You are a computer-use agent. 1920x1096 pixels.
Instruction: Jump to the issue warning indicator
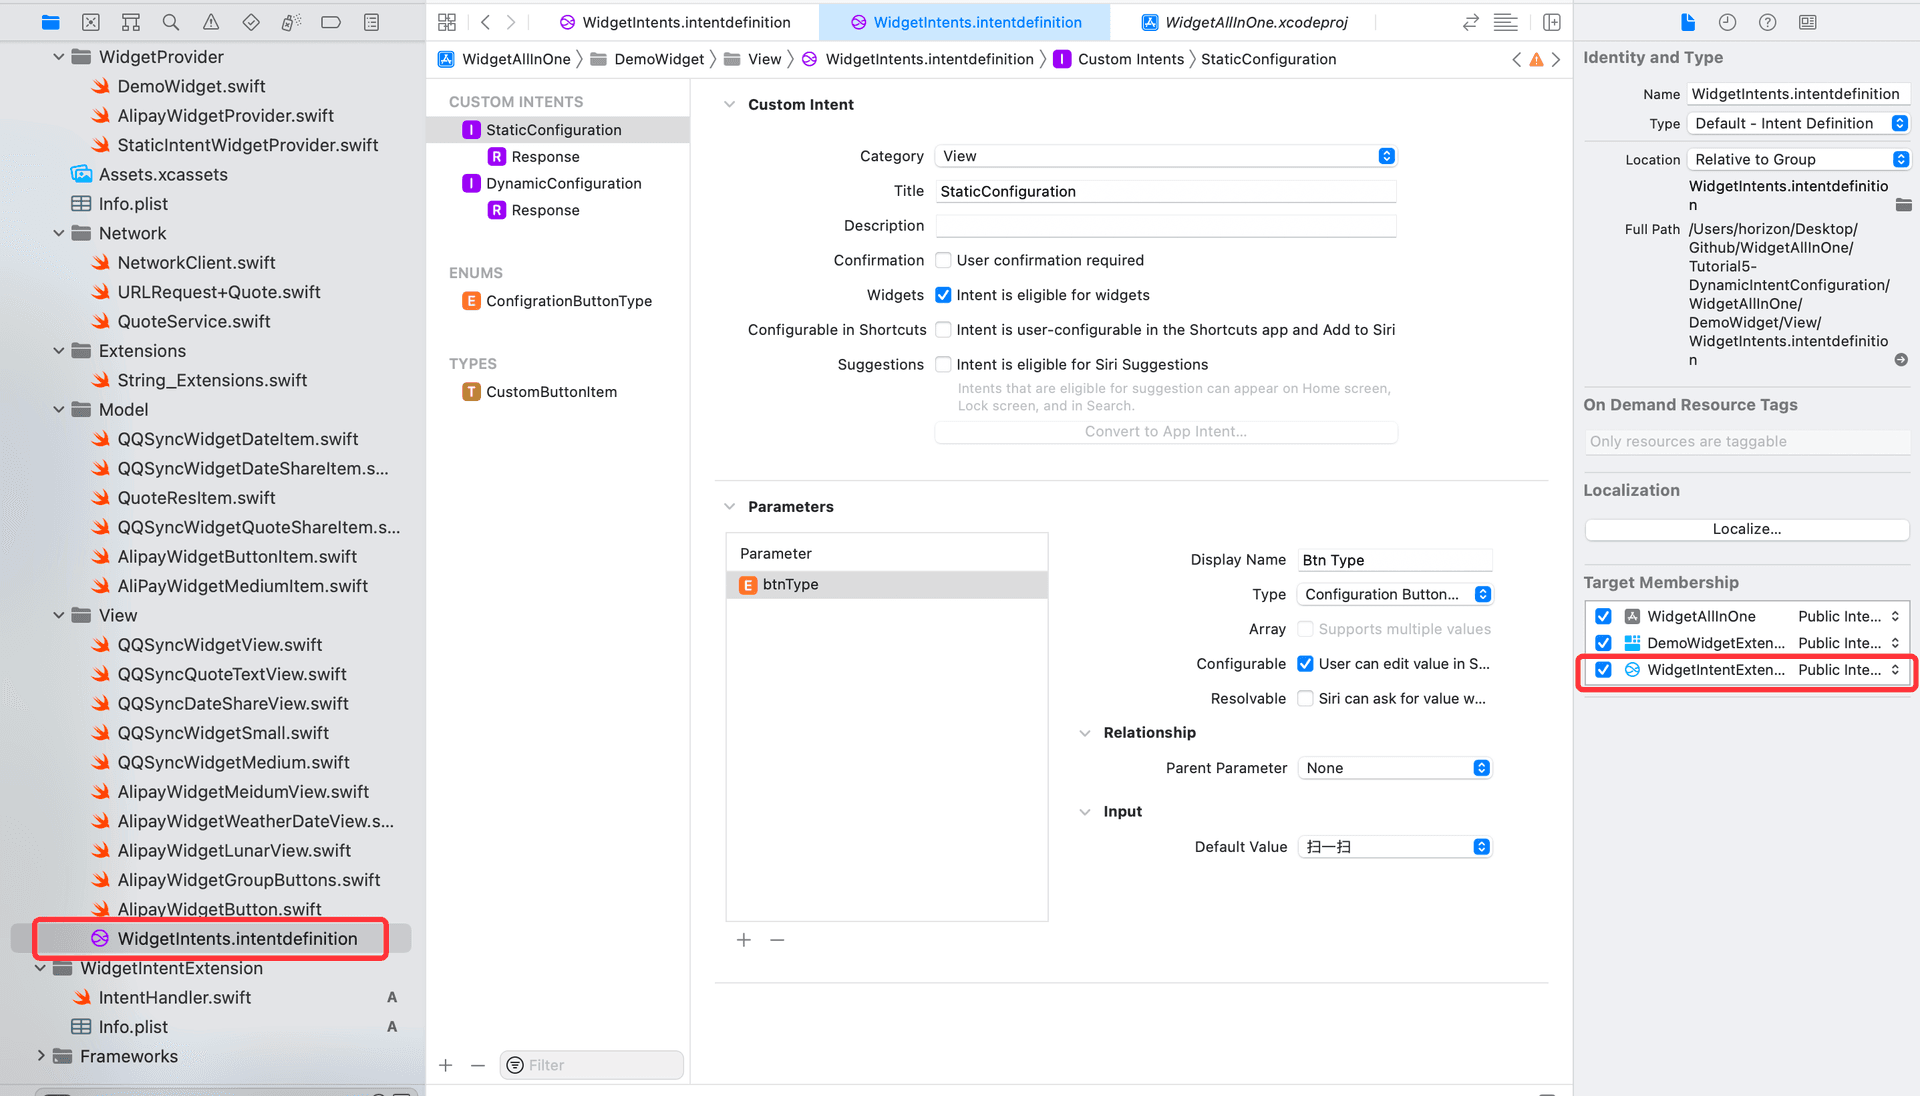[x=1536, y=59]
